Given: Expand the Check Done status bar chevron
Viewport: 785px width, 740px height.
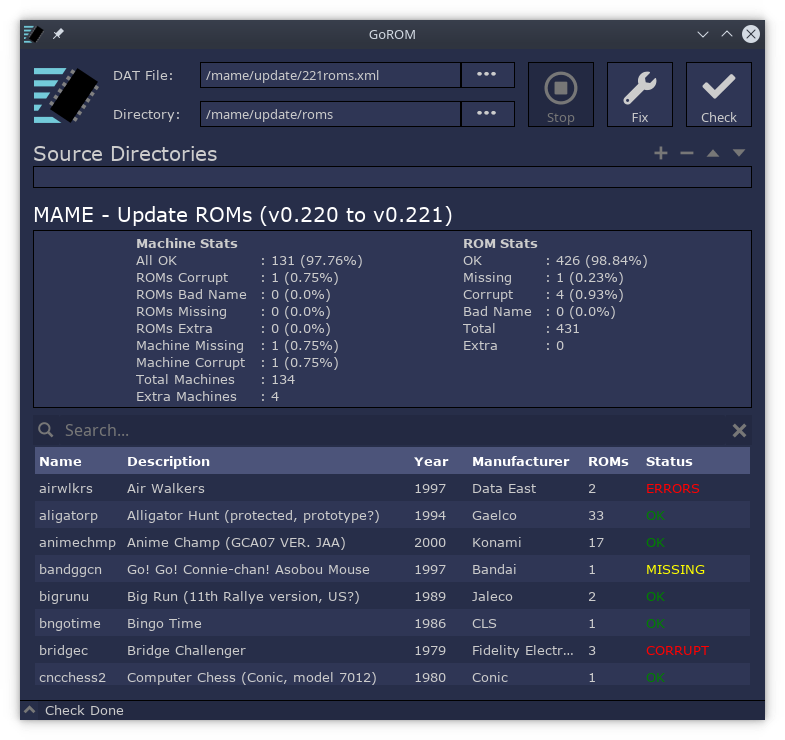Looking at the screenshot, I should click(x=30, y=710).
